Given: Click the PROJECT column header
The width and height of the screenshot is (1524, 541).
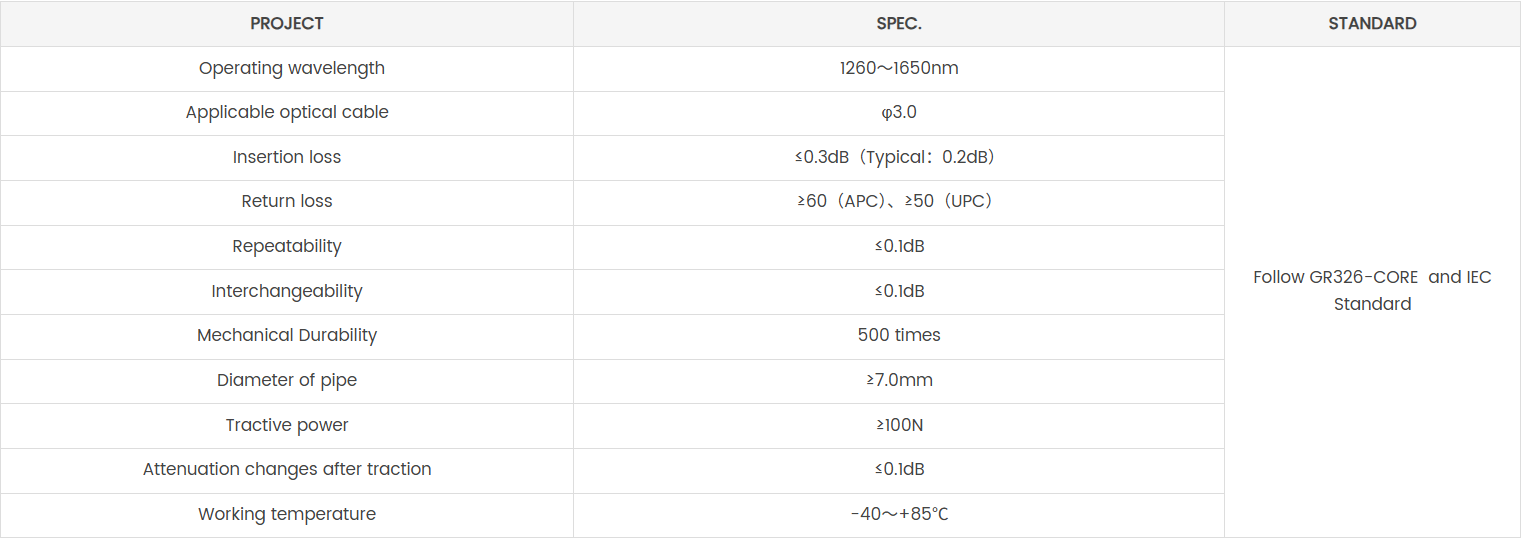Looking at the screenshot, I should pos(287,24).
